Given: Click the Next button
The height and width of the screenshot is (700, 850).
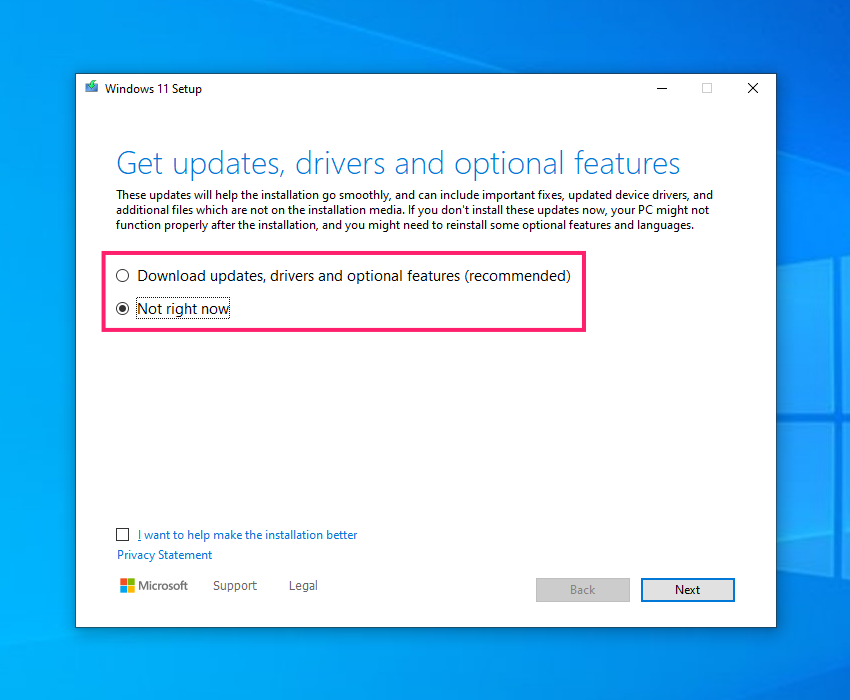Looking at the screenshot, I should pyautogui.click(x=687, y=590).
